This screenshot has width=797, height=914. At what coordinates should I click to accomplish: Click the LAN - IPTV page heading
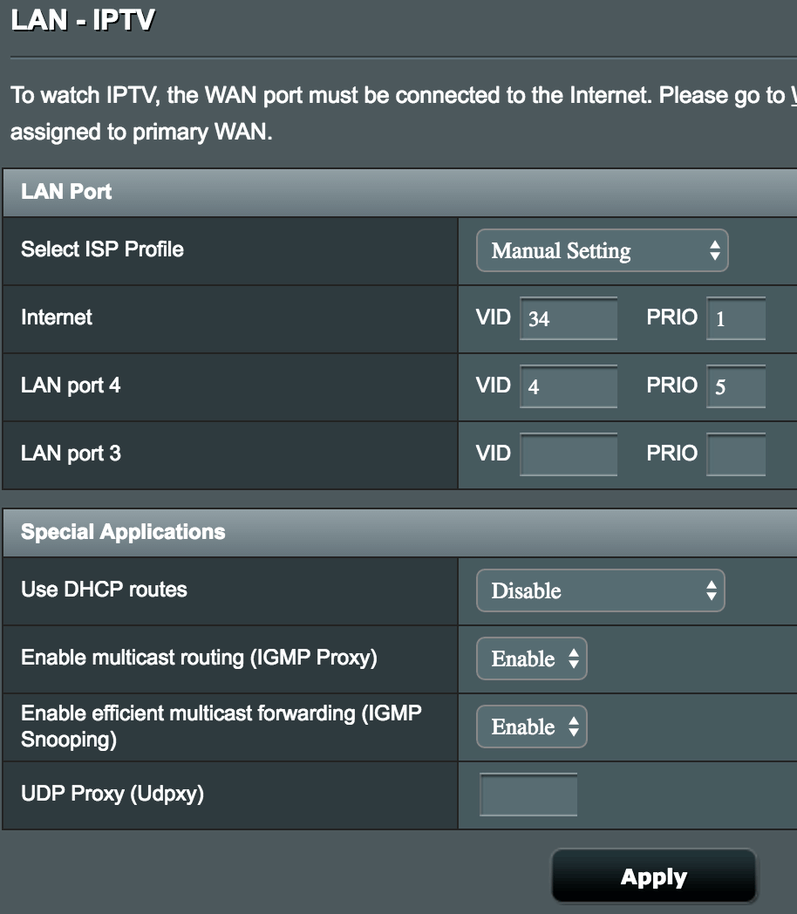pyautogui.click(x=82, y=19)
